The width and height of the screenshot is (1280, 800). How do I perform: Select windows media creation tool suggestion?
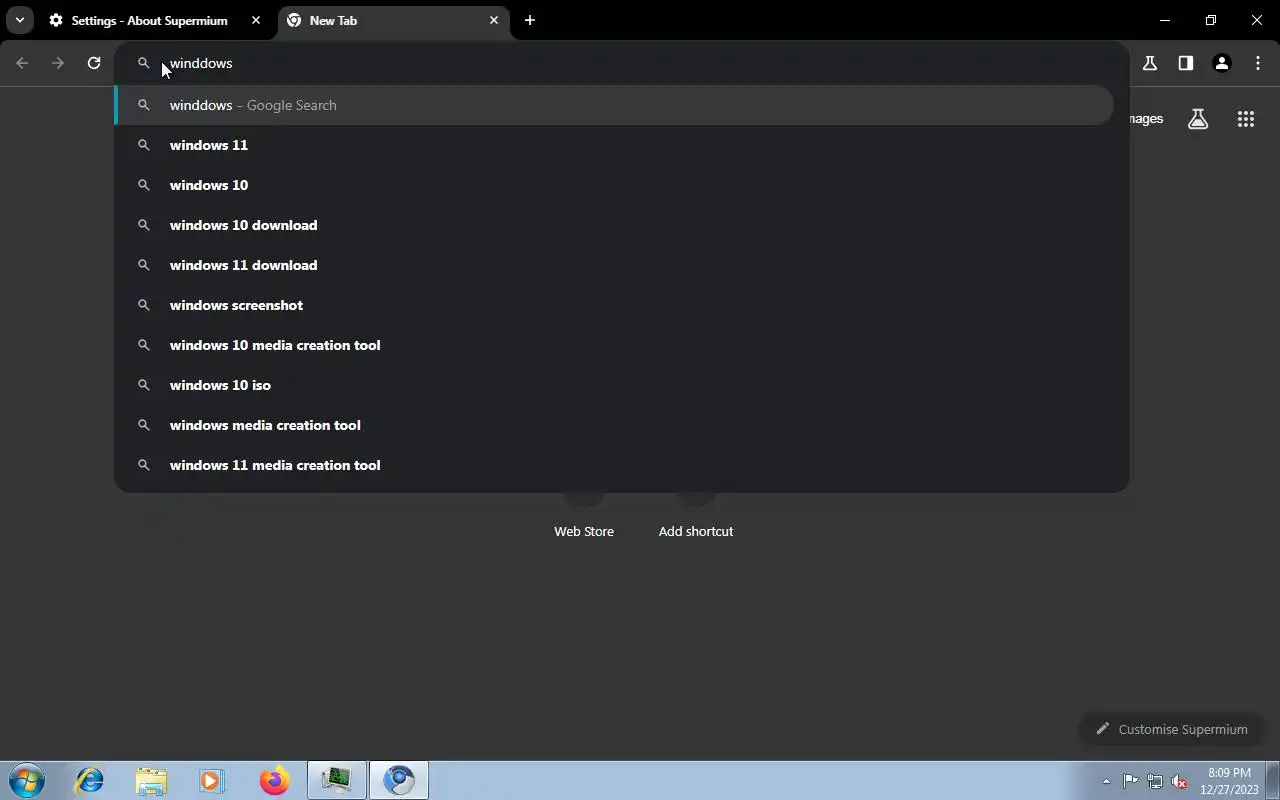tap(614, 425)
